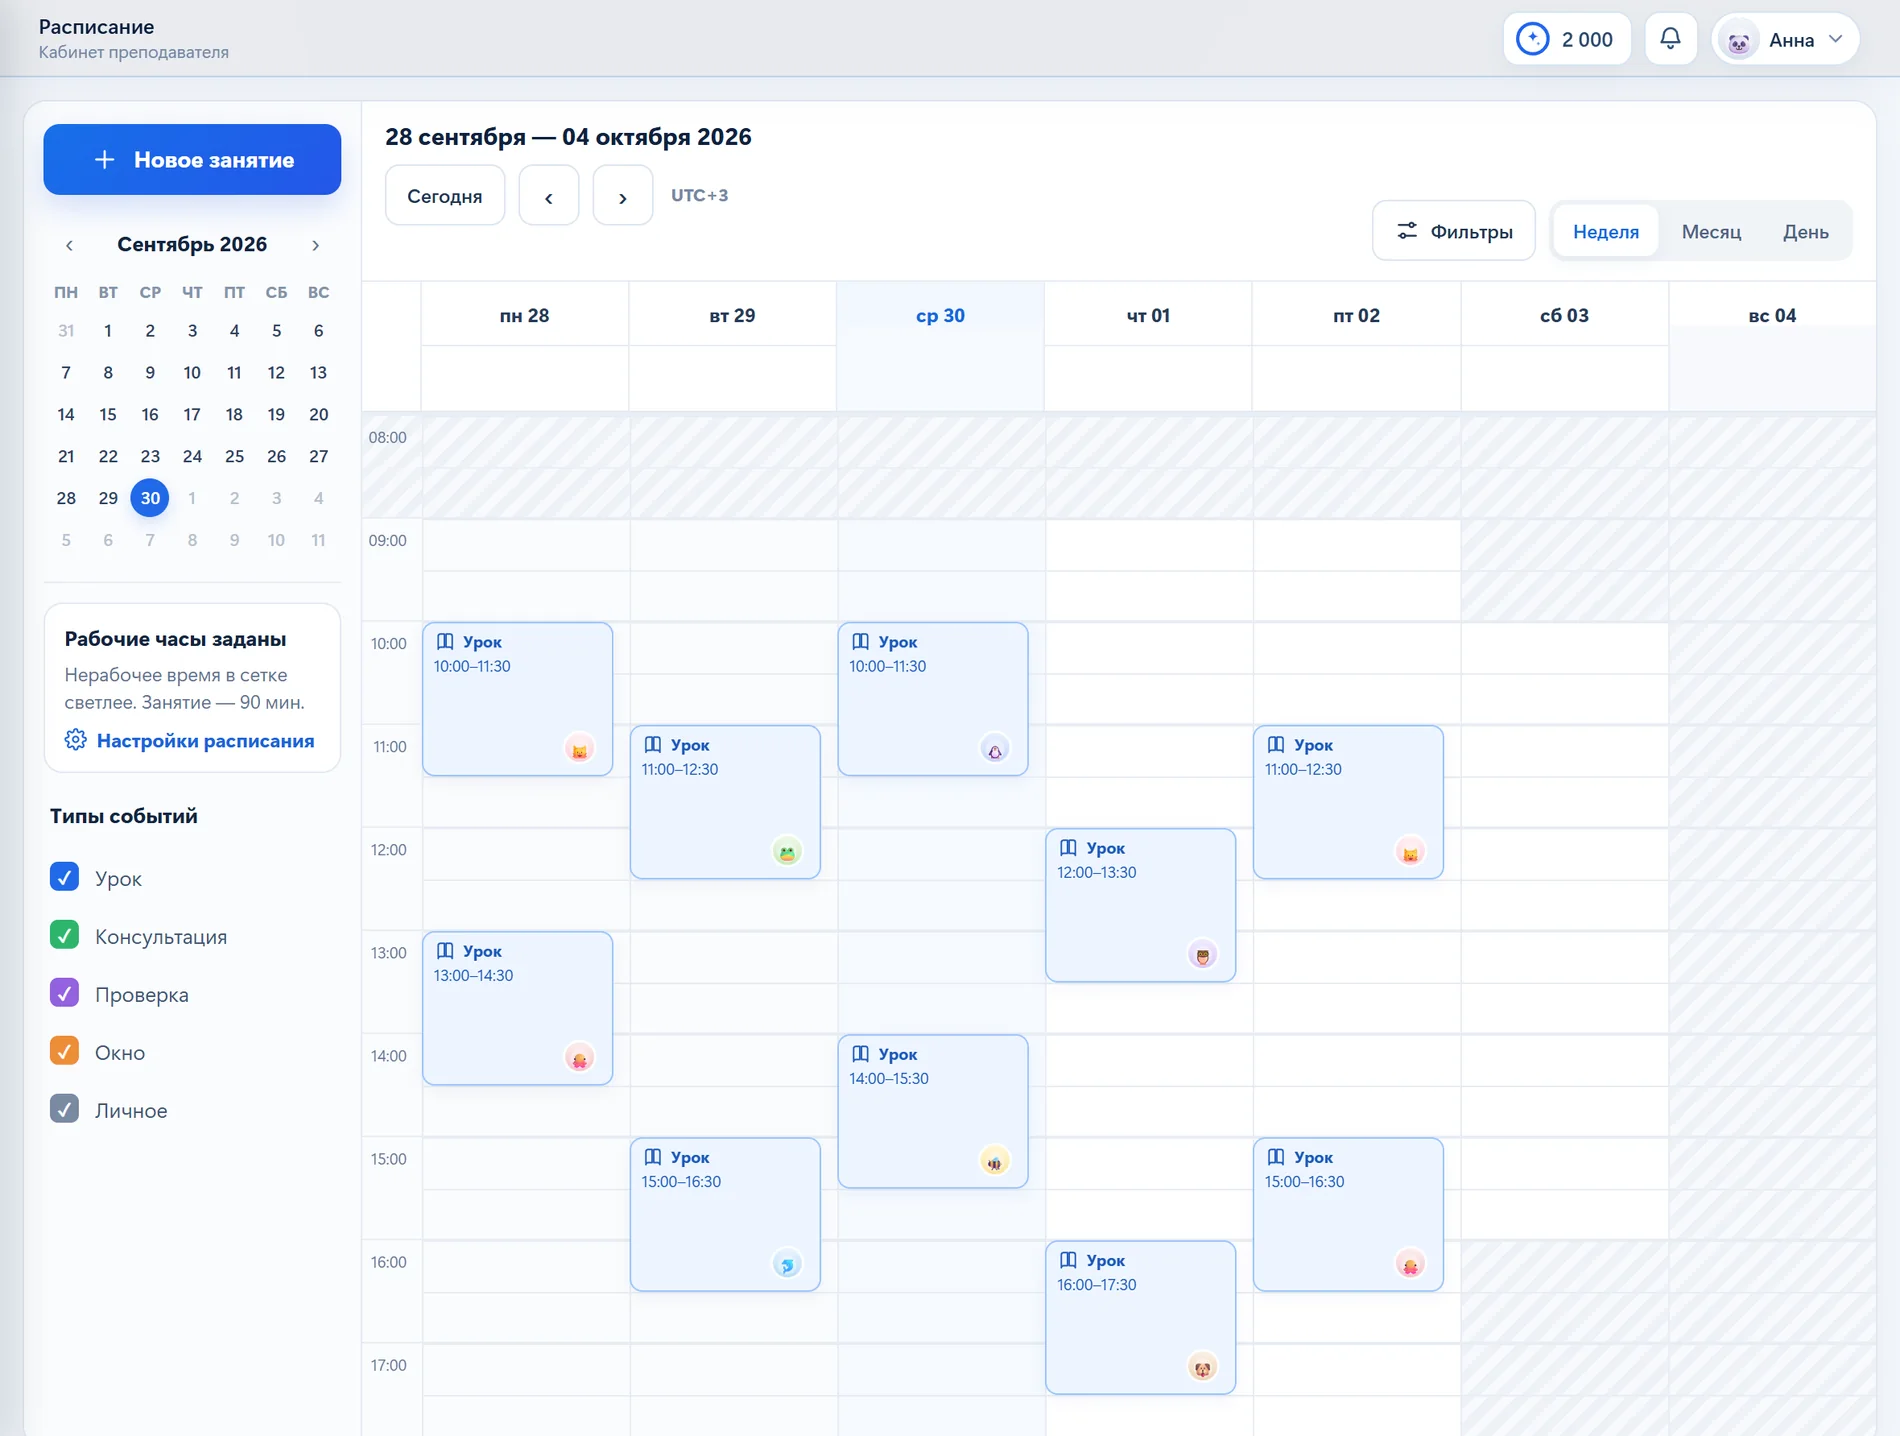The height and width of the screenshot is (1436, 1900).
Task: Show the previous week with left chevron
Action: tap(549, 196)
